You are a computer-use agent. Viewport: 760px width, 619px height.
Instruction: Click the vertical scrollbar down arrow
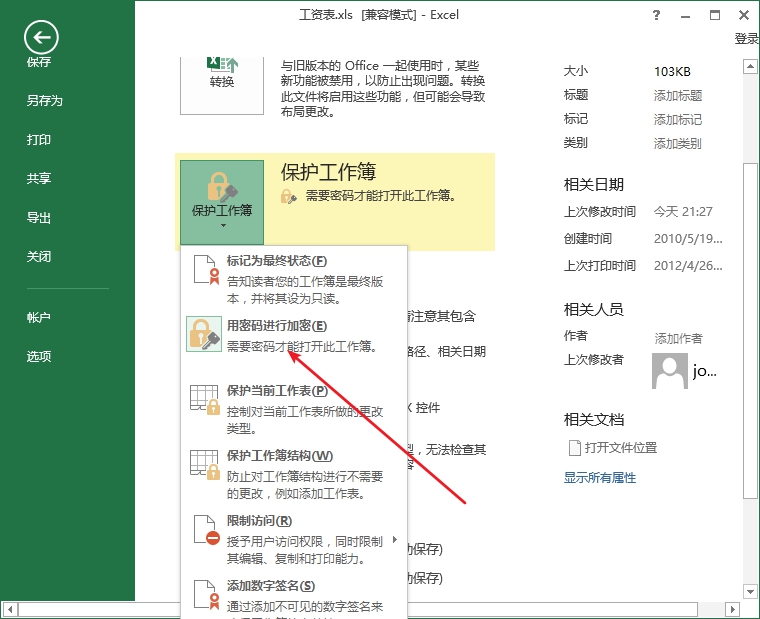[750, 591]
